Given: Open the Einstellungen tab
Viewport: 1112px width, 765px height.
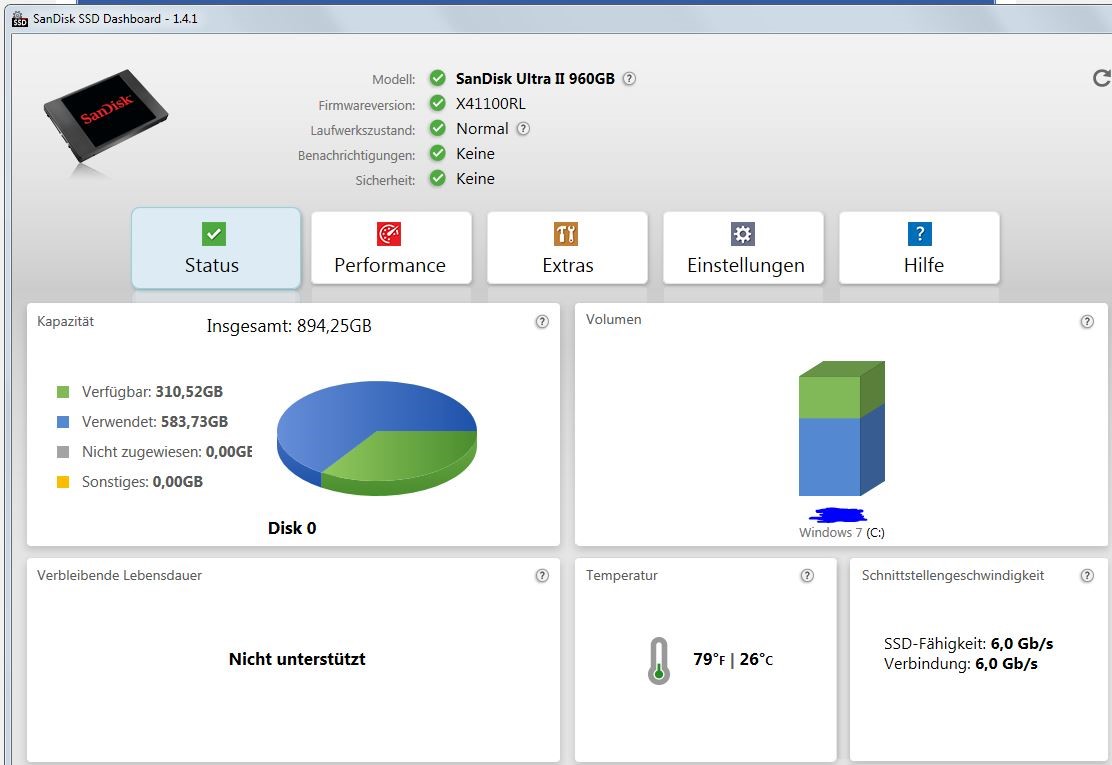Looking at the screenshot, I should click(743, 248).
